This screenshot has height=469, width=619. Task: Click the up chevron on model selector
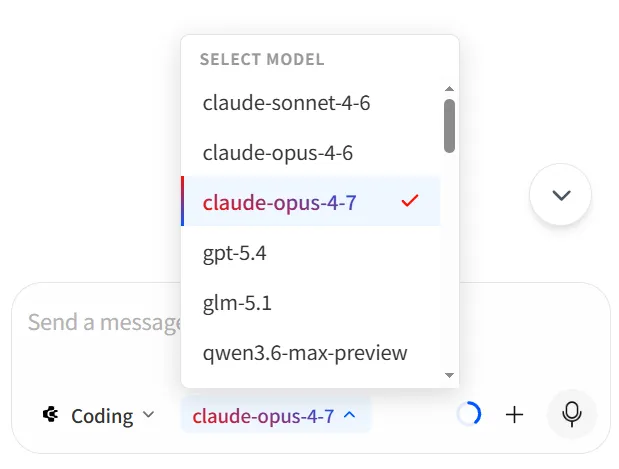point(349,415)
